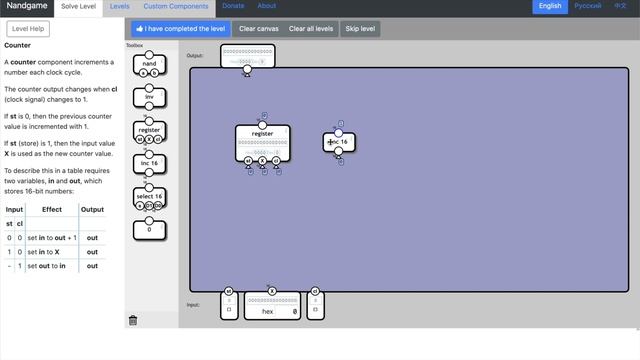640x360 pixels.
Task: Click the hex format selector of X input
Action: tap(267, 311)
